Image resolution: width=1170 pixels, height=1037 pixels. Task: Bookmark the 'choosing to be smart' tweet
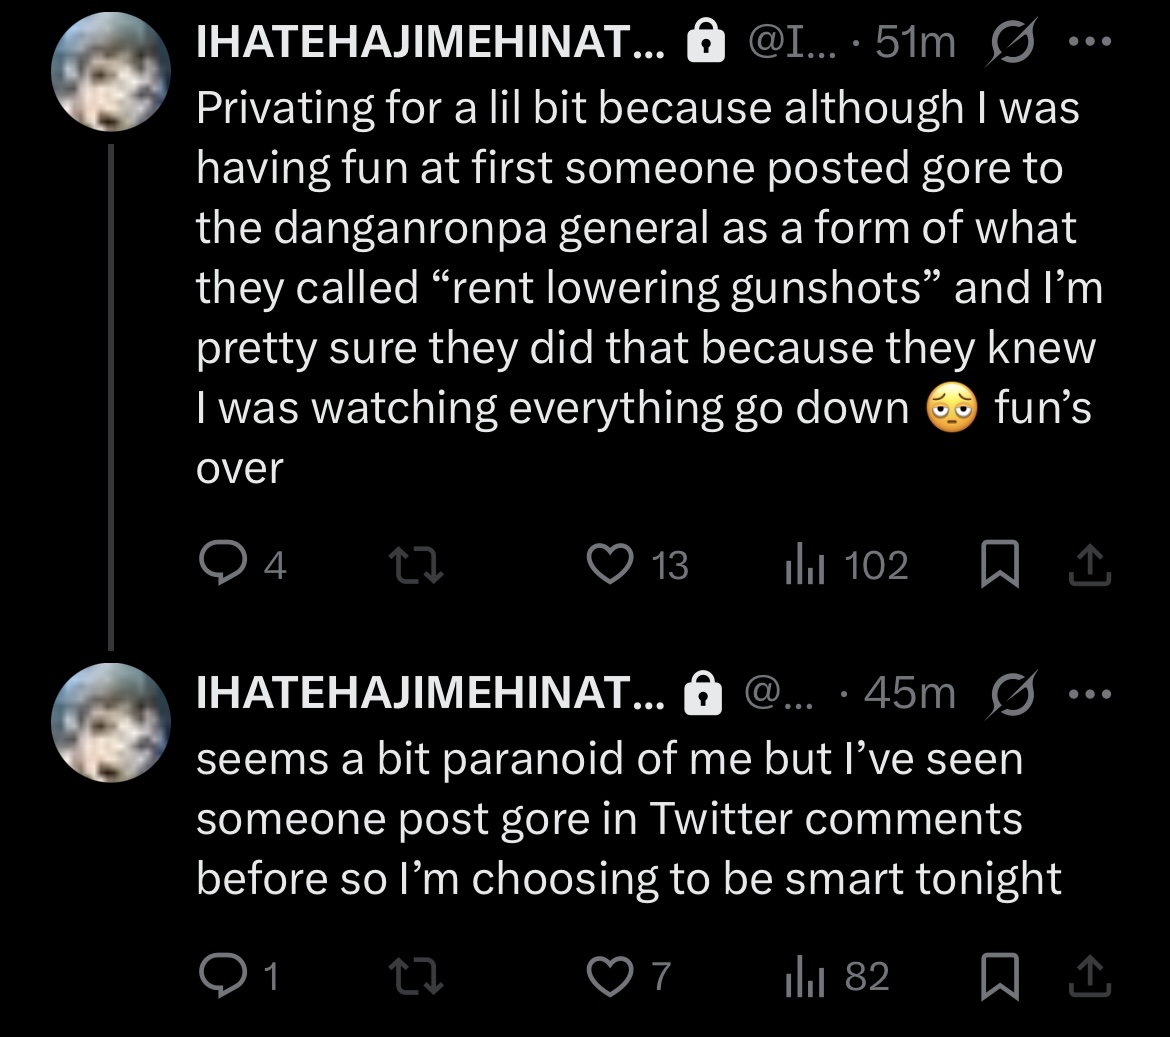pyautogui.click(x=997, y=976)
